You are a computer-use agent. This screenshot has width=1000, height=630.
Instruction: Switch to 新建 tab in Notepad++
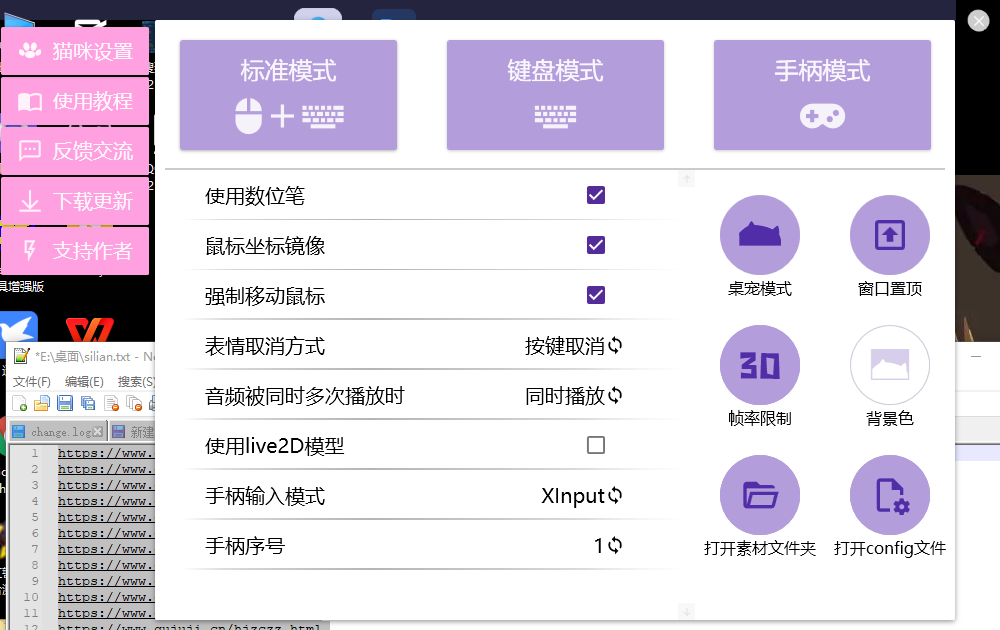133,432
